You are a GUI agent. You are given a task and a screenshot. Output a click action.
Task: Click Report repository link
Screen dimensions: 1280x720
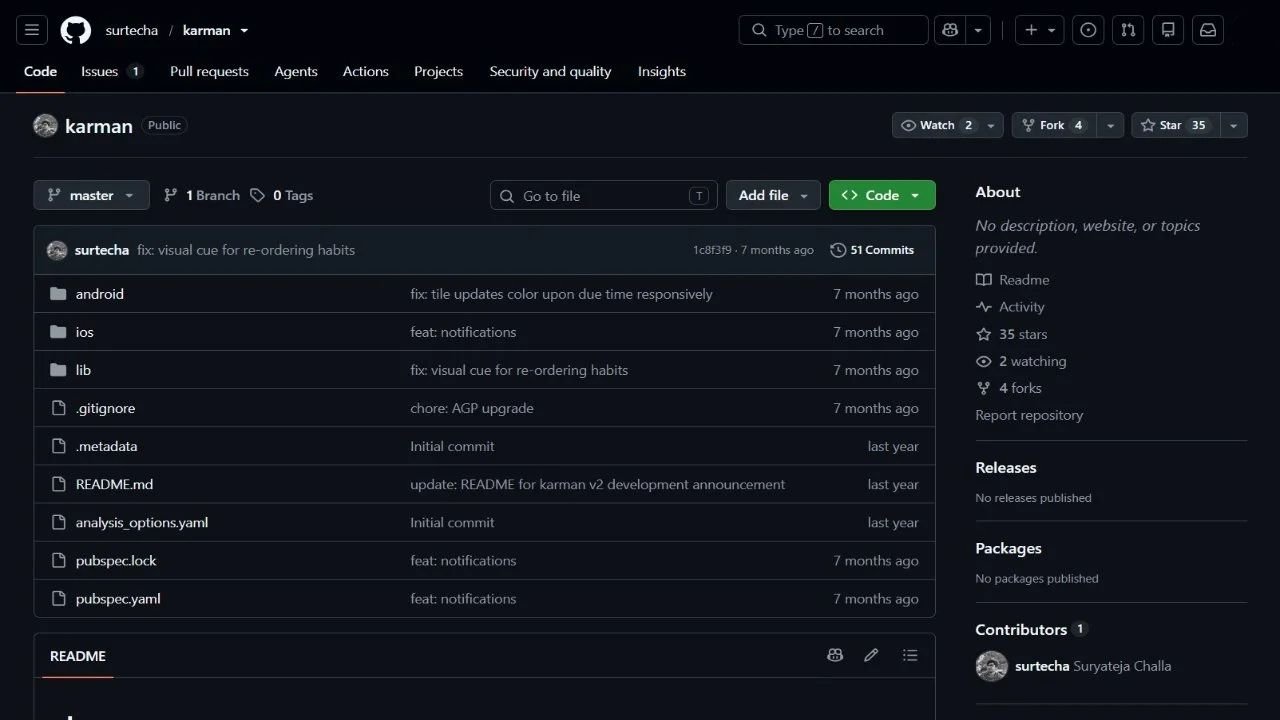[1029, 415]
